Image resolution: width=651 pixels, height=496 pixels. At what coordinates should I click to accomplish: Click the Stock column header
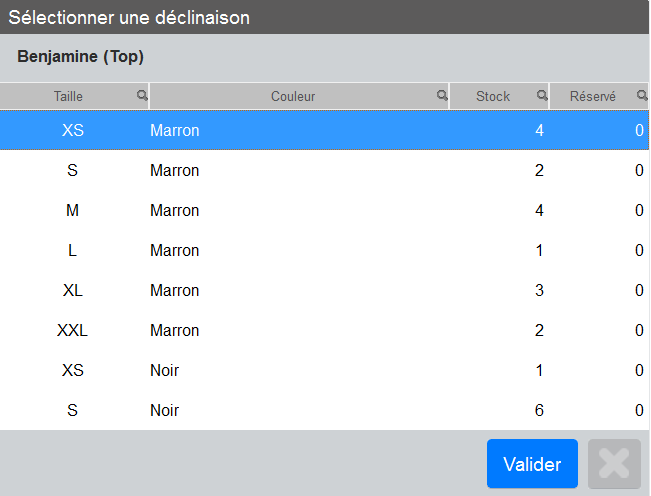(493, 96)
